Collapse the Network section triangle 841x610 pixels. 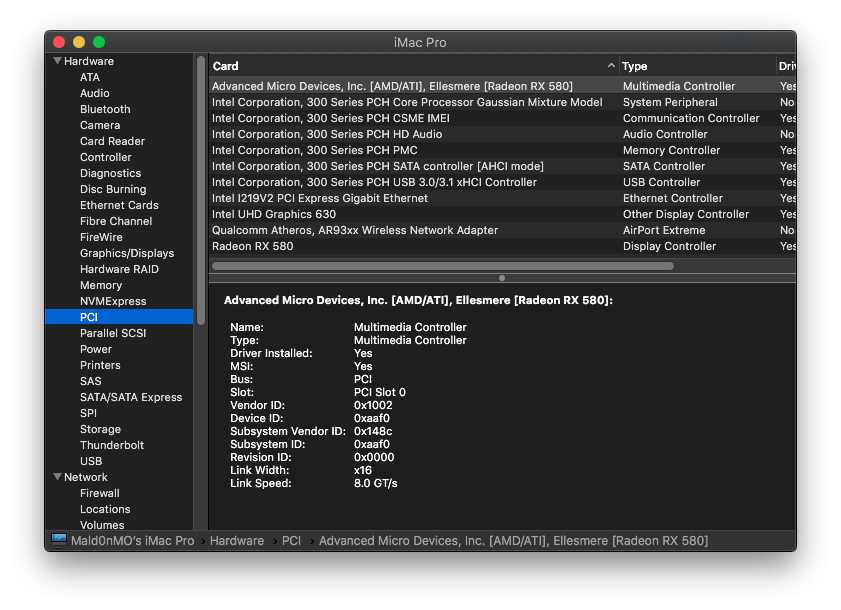coord(57,476)
